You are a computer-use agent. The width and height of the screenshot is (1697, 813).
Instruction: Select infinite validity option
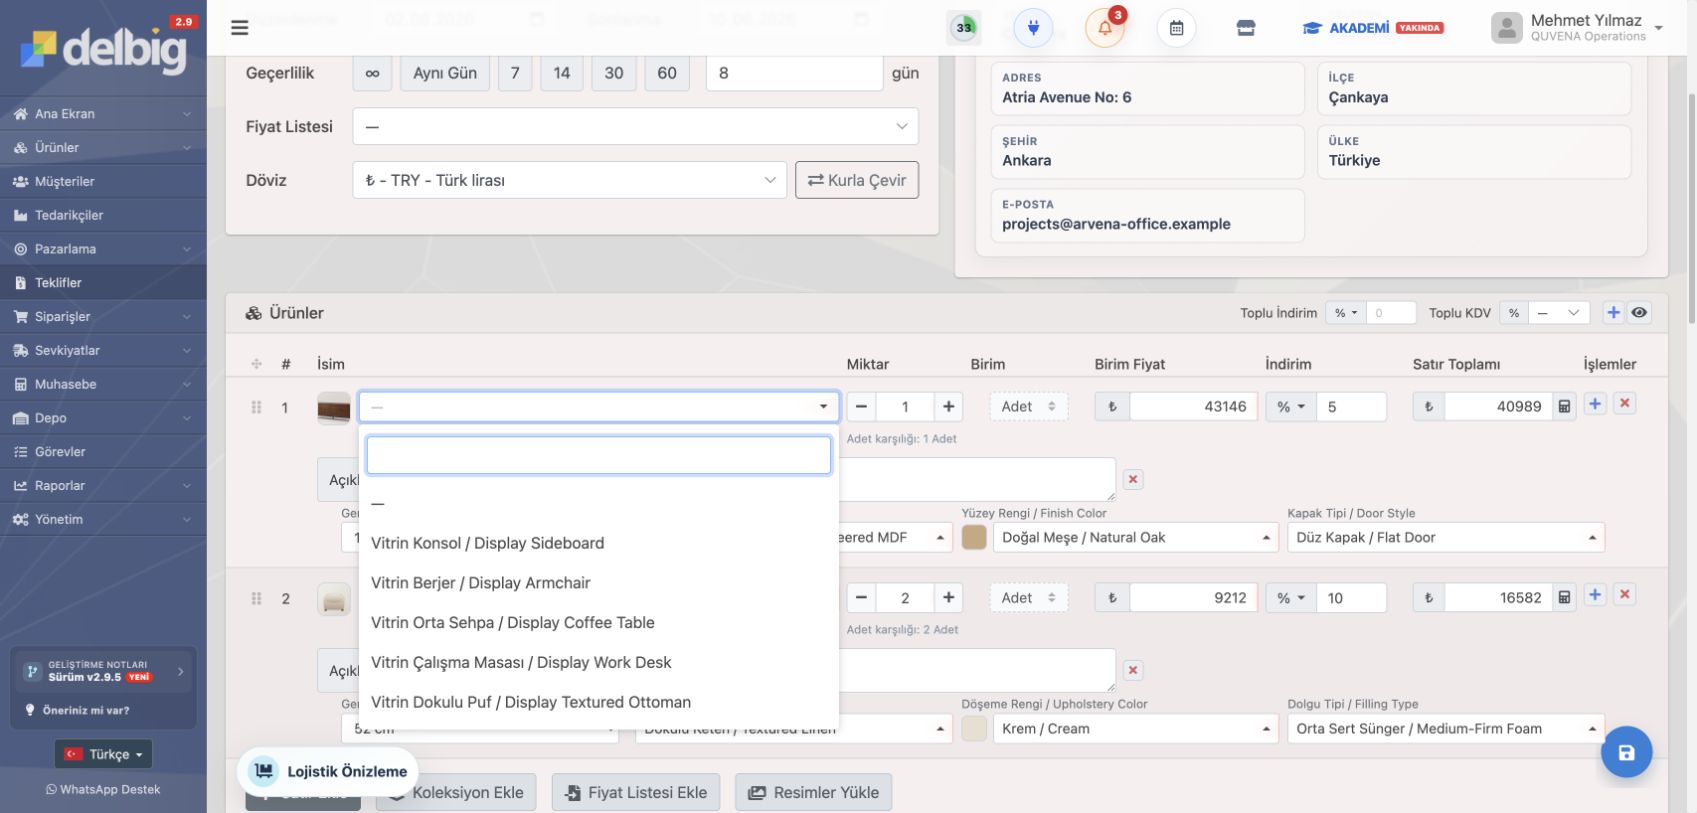click(372, 73)
